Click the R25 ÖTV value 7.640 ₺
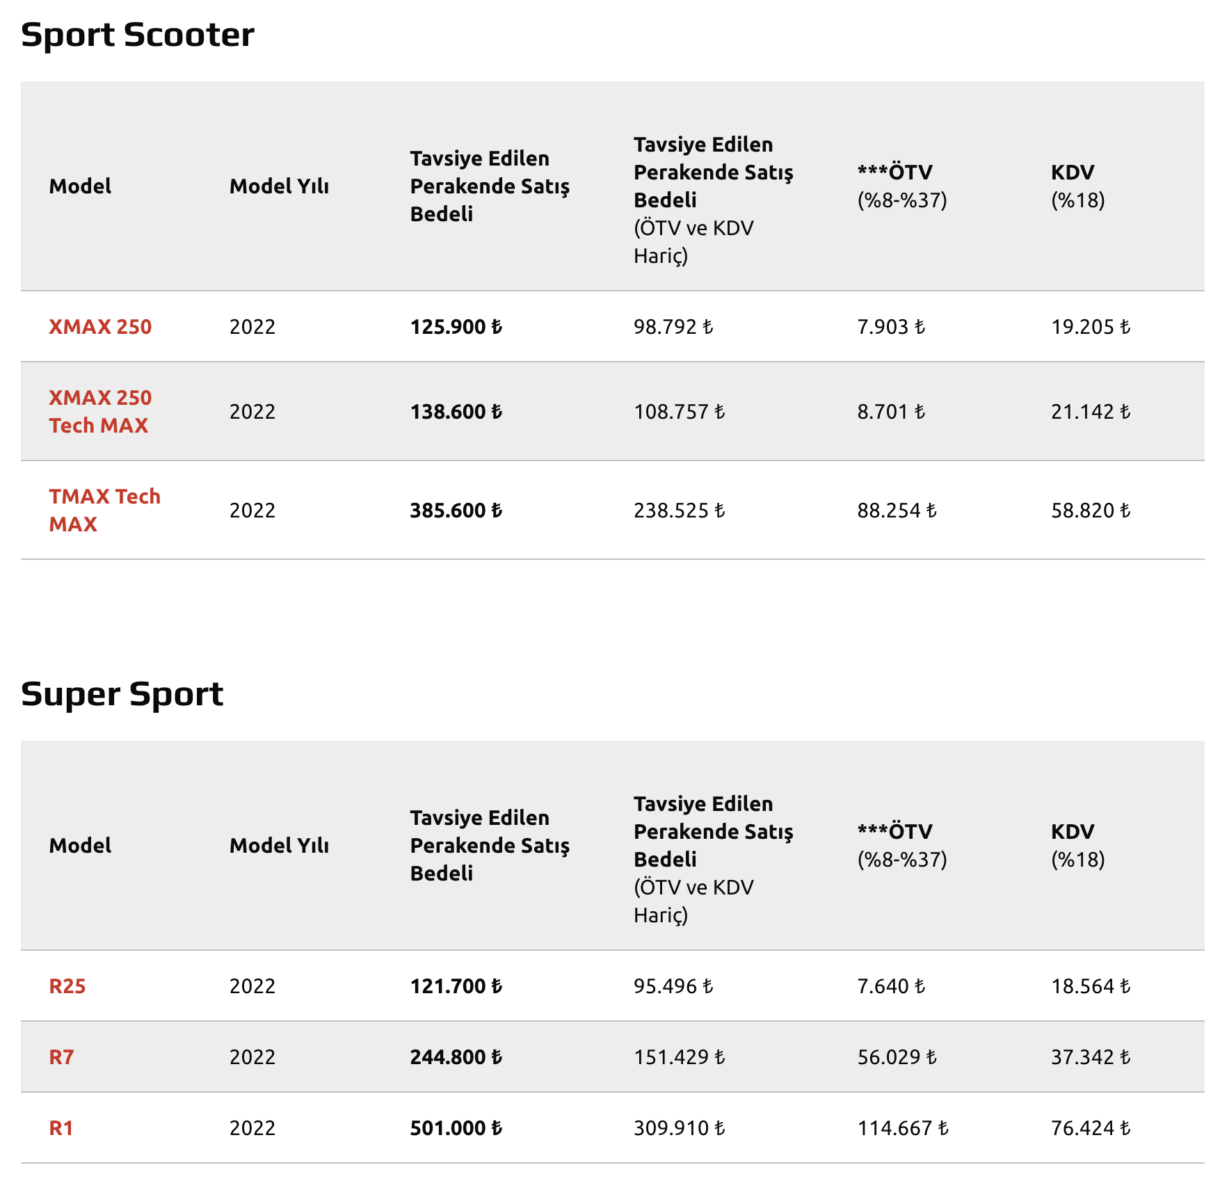This screenshot has height=1181, width=1220. pos(891,986)
